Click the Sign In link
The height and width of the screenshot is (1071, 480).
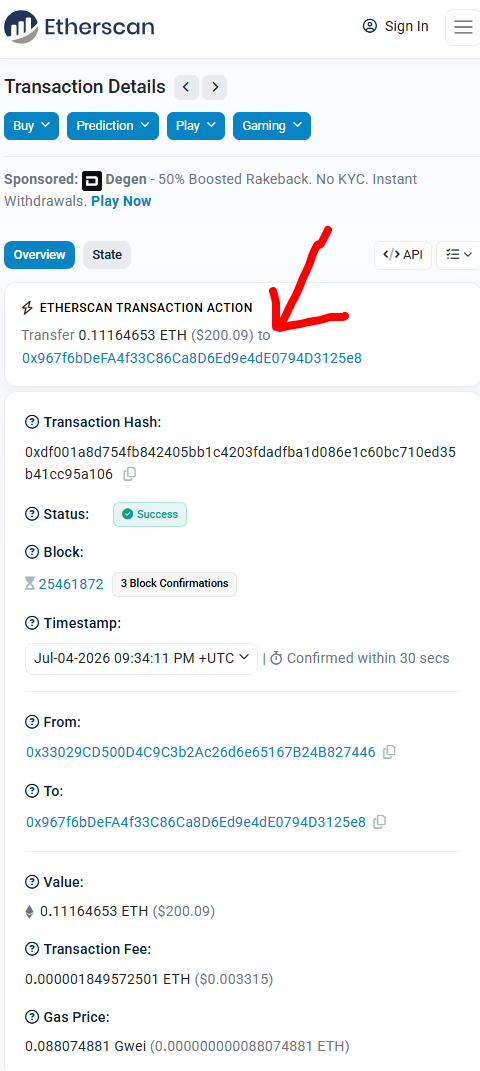pyautogui.click(x=395, y=26)
